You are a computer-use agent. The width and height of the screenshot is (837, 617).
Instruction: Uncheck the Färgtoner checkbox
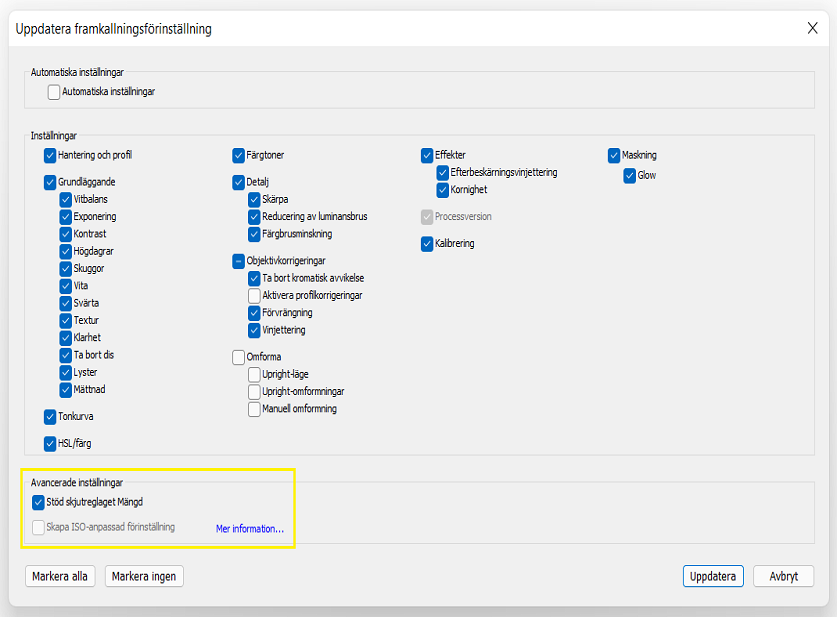point(239,156)
